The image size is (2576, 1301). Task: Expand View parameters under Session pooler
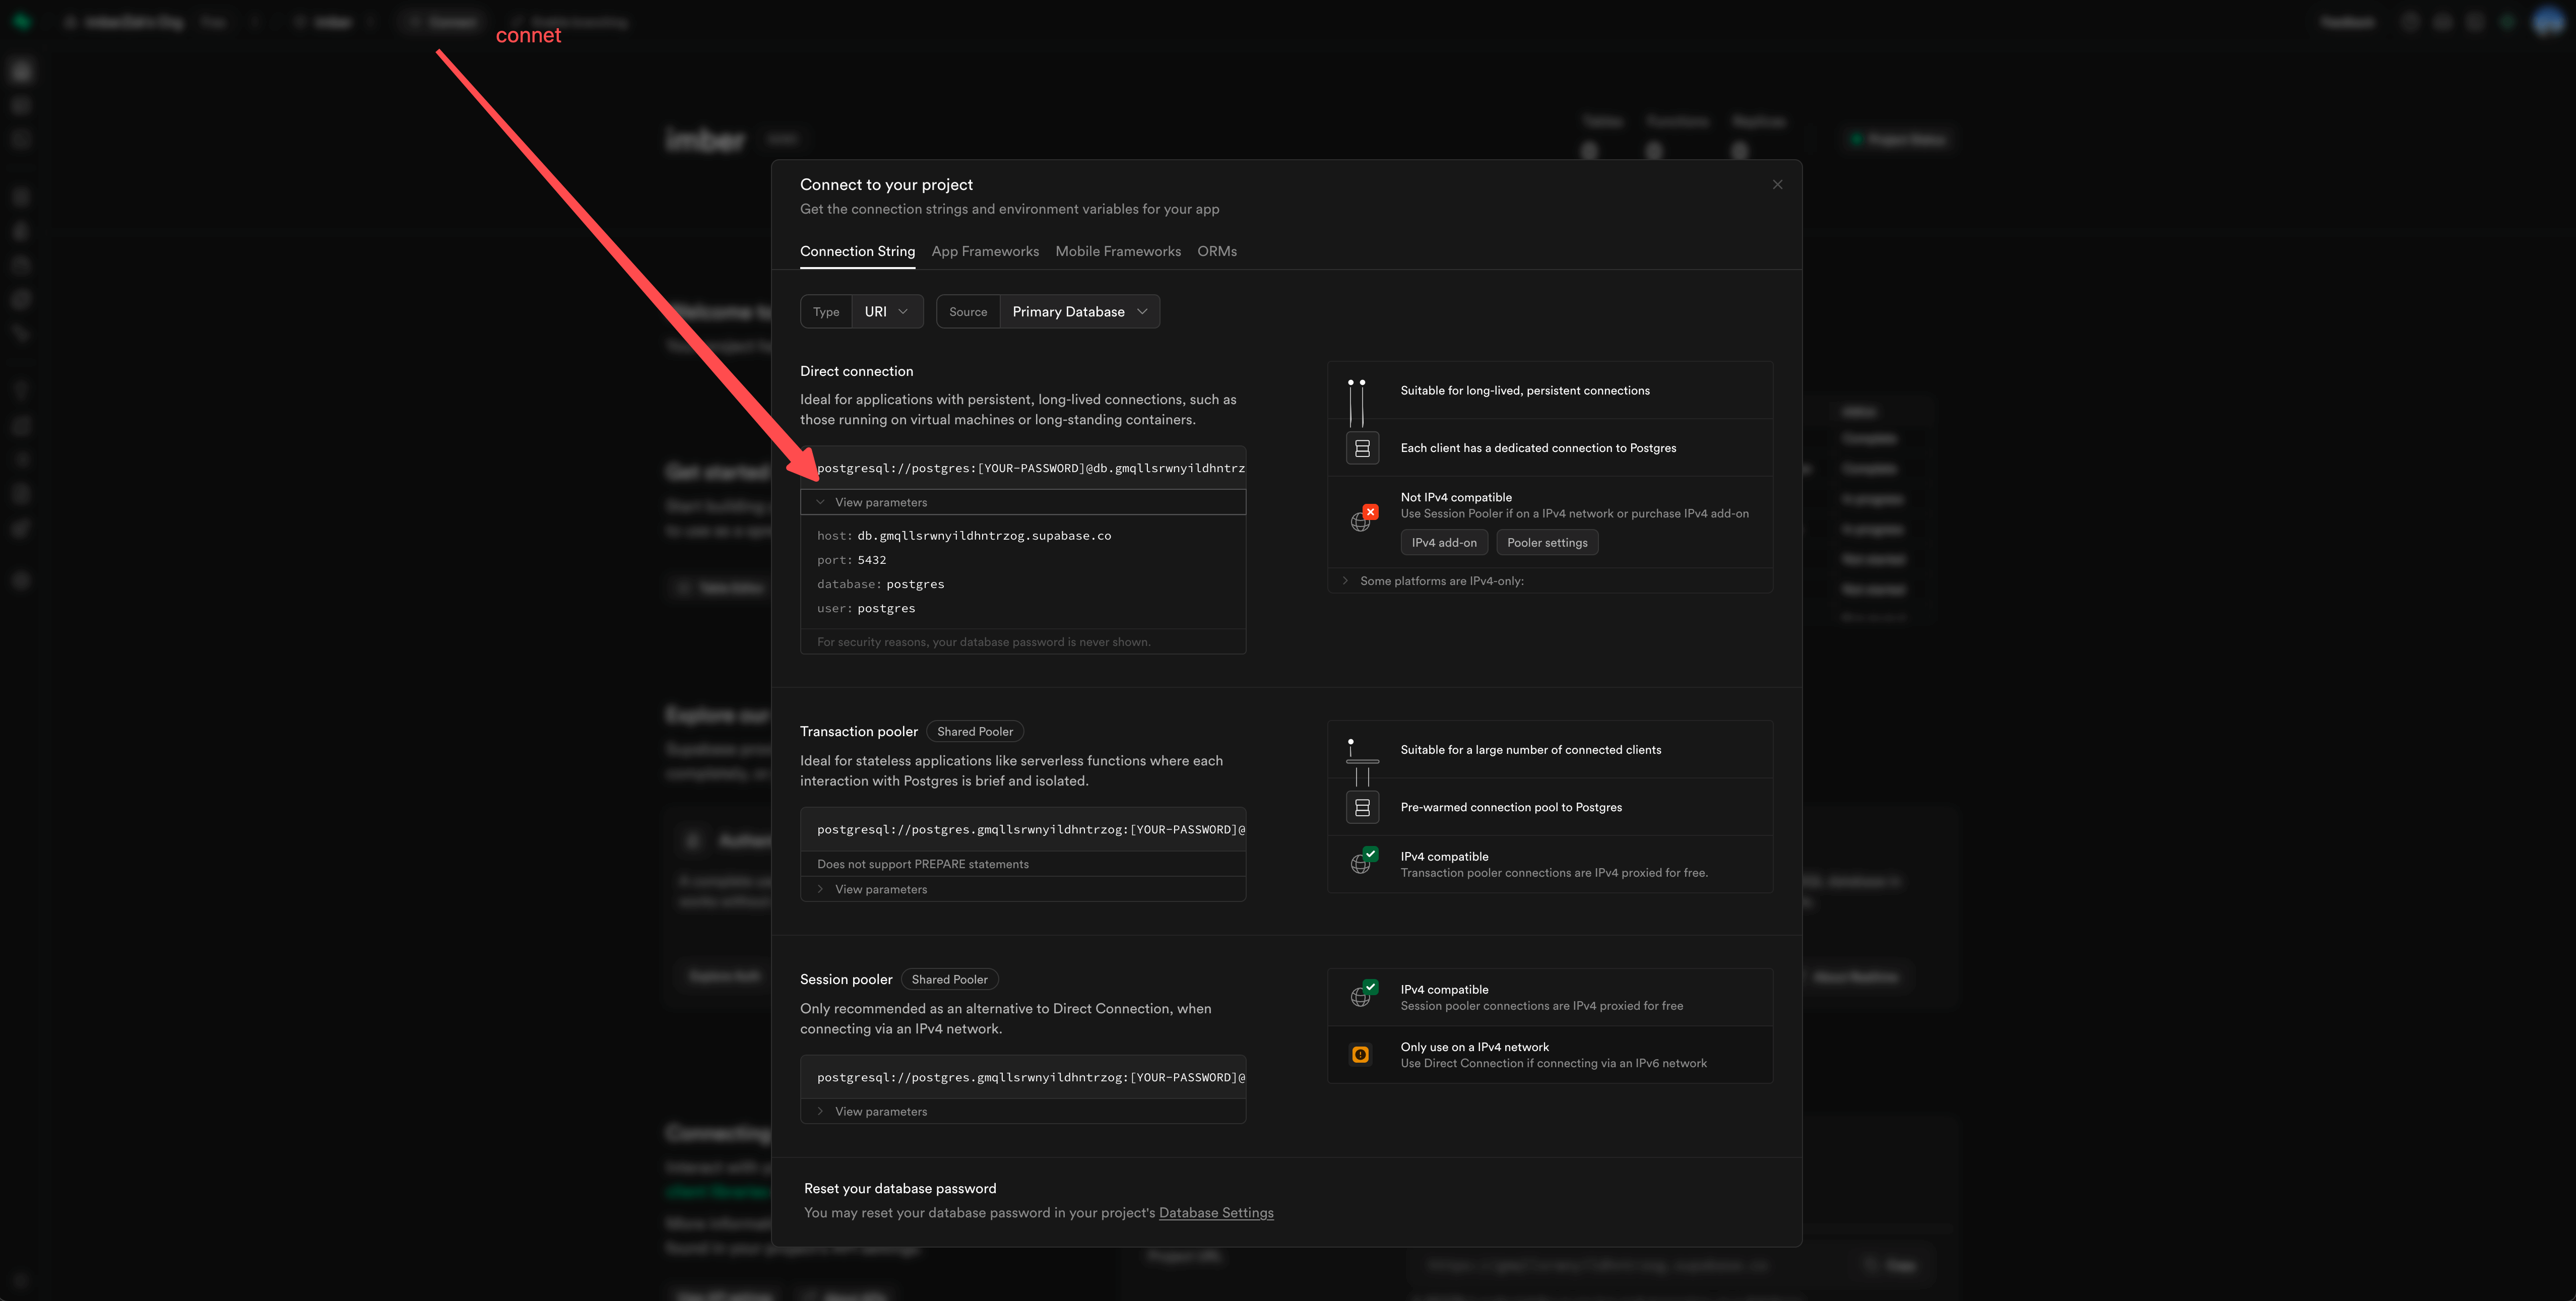point(1023,1111)
